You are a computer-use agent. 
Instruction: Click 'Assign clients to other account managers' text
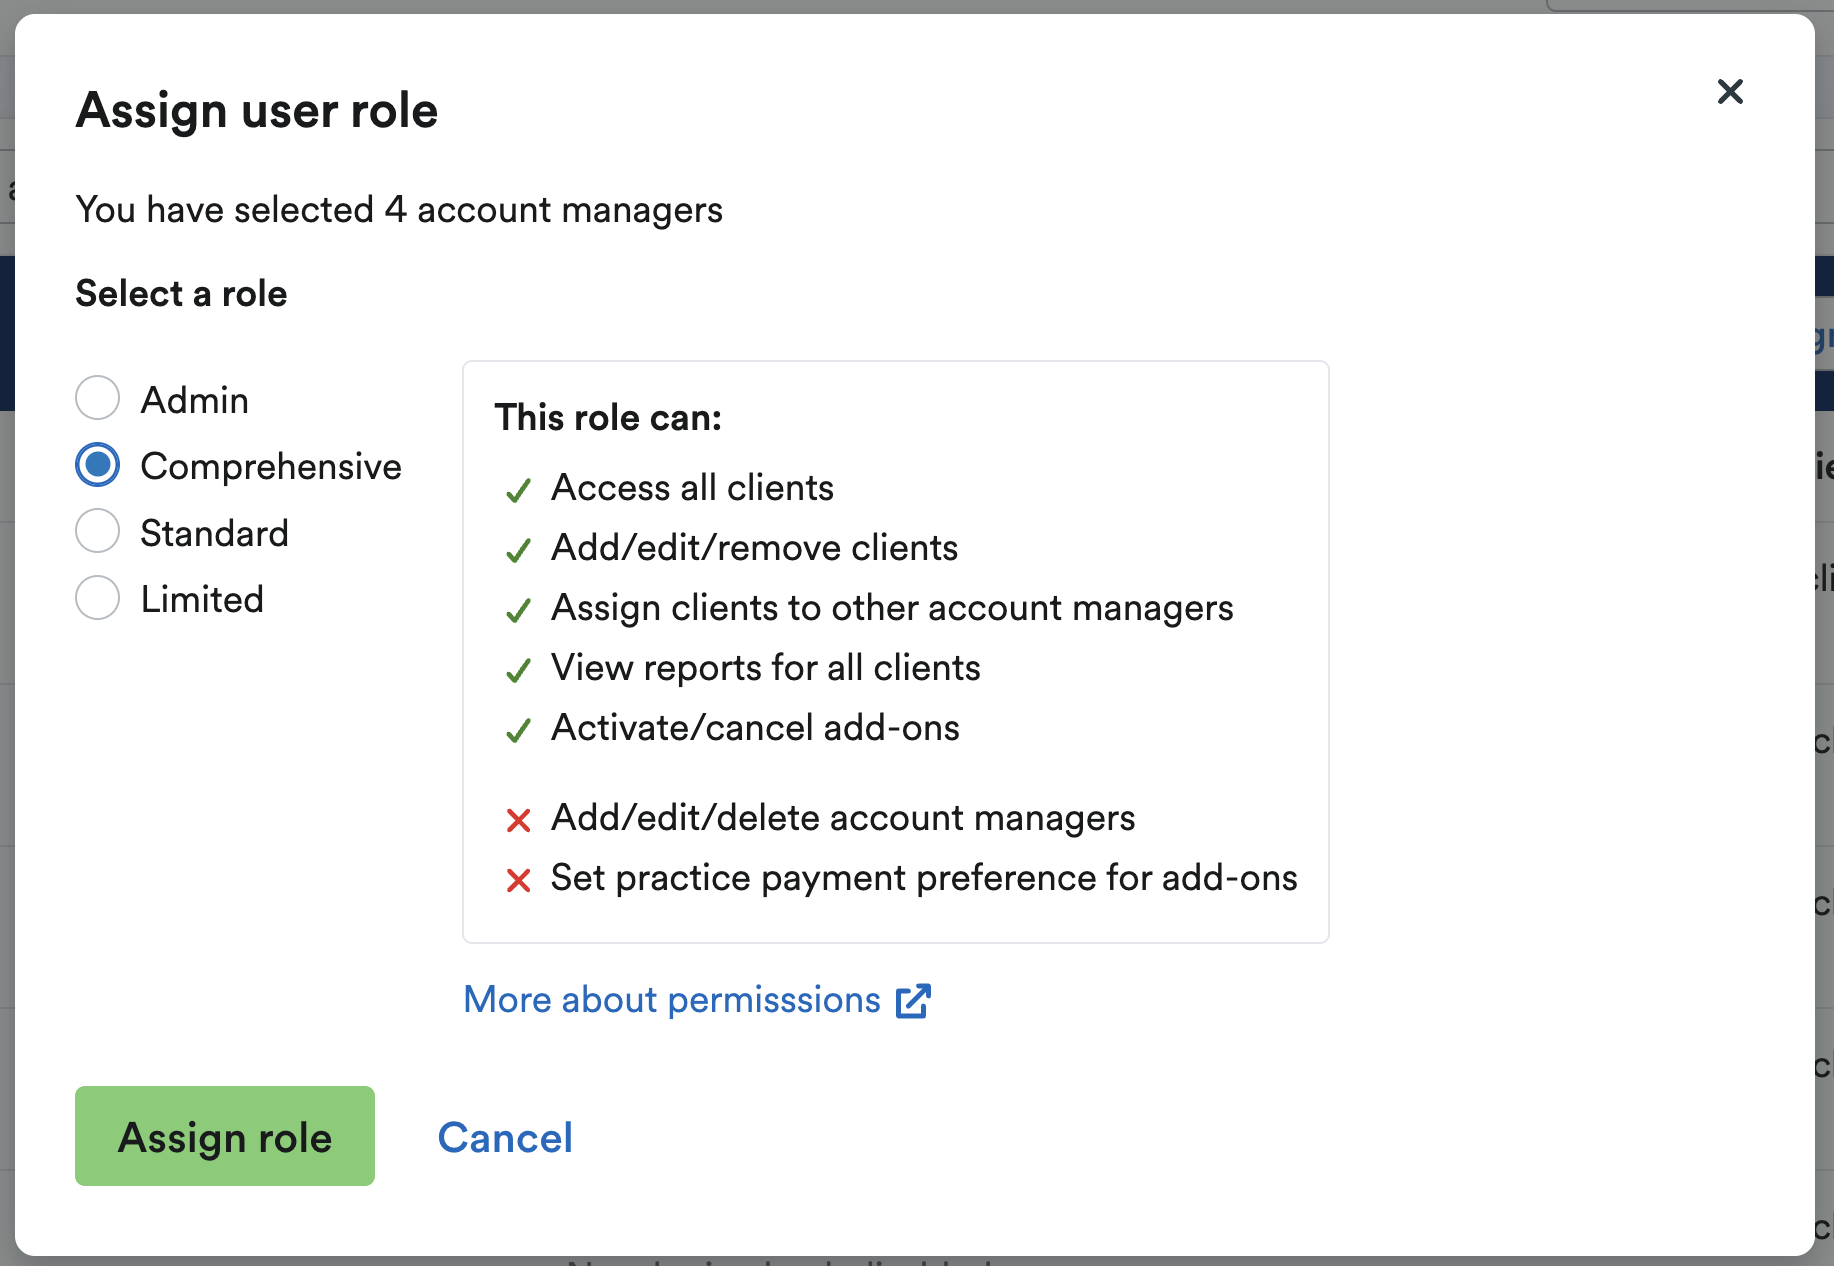[893, 608]
